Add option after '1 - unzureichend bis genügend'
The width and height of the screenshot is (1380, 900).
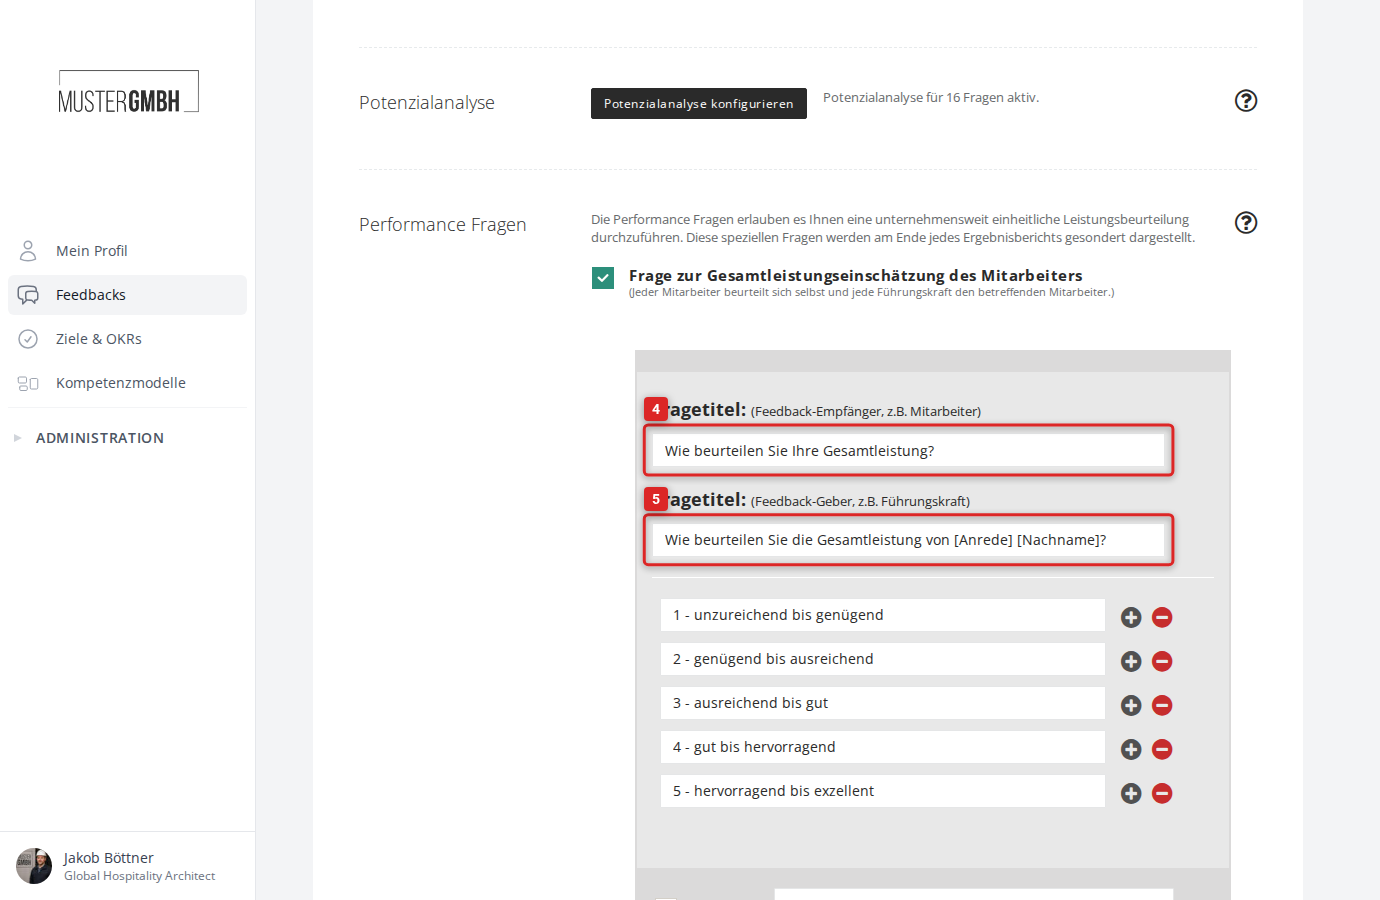(1131, 617)
